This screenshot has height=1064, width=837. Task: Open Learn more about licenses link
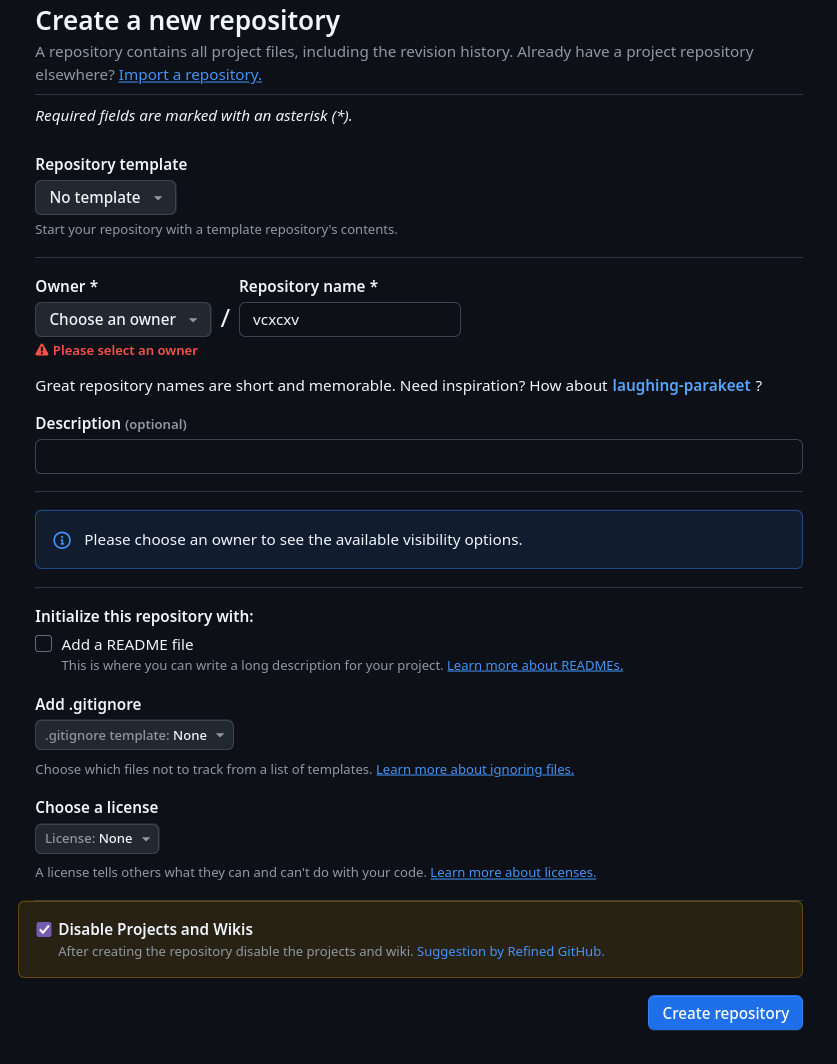tap(513, 873)
